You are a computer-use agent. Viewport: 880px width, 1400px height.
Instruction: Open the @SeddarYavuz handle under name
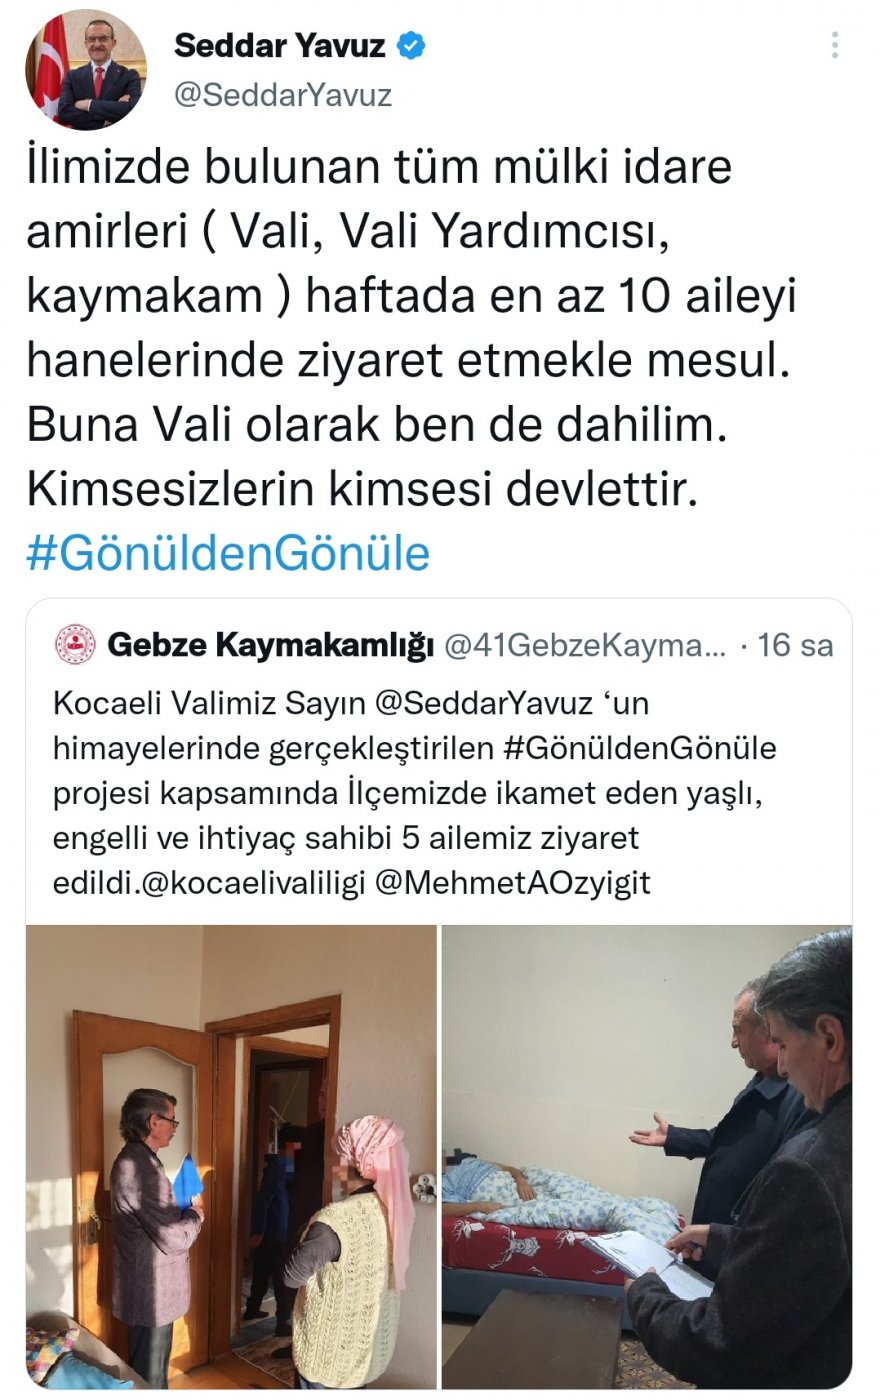(x=283, y=95)
